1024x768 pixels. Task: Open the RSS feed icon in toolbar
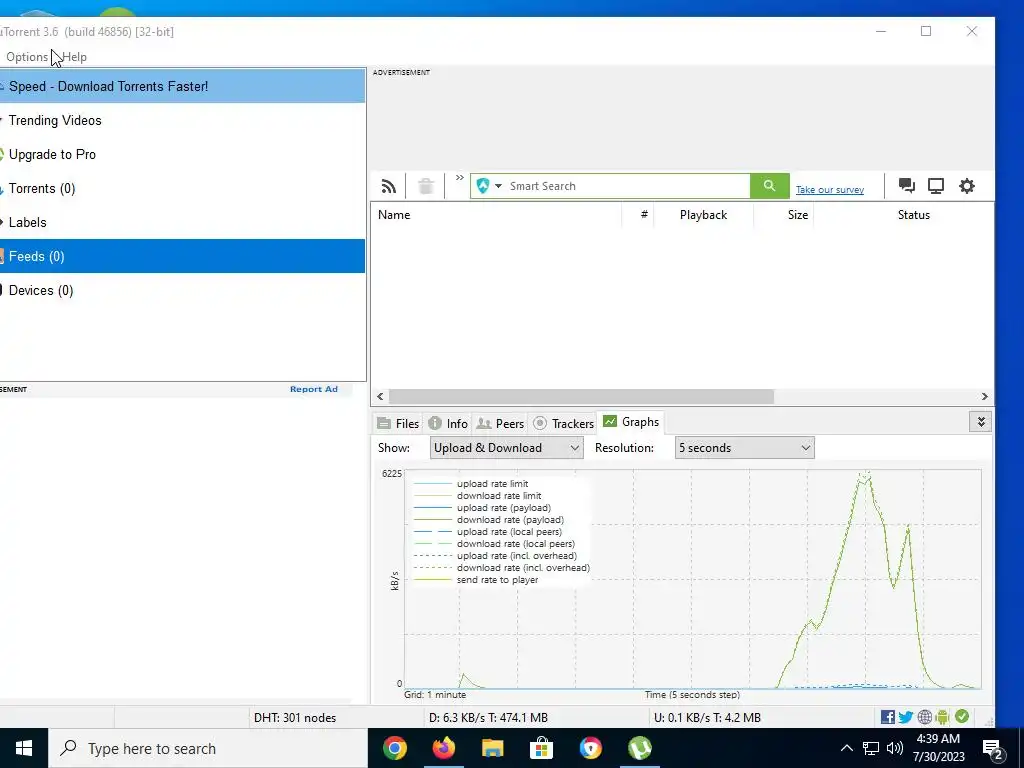click(x=389, y=186)
